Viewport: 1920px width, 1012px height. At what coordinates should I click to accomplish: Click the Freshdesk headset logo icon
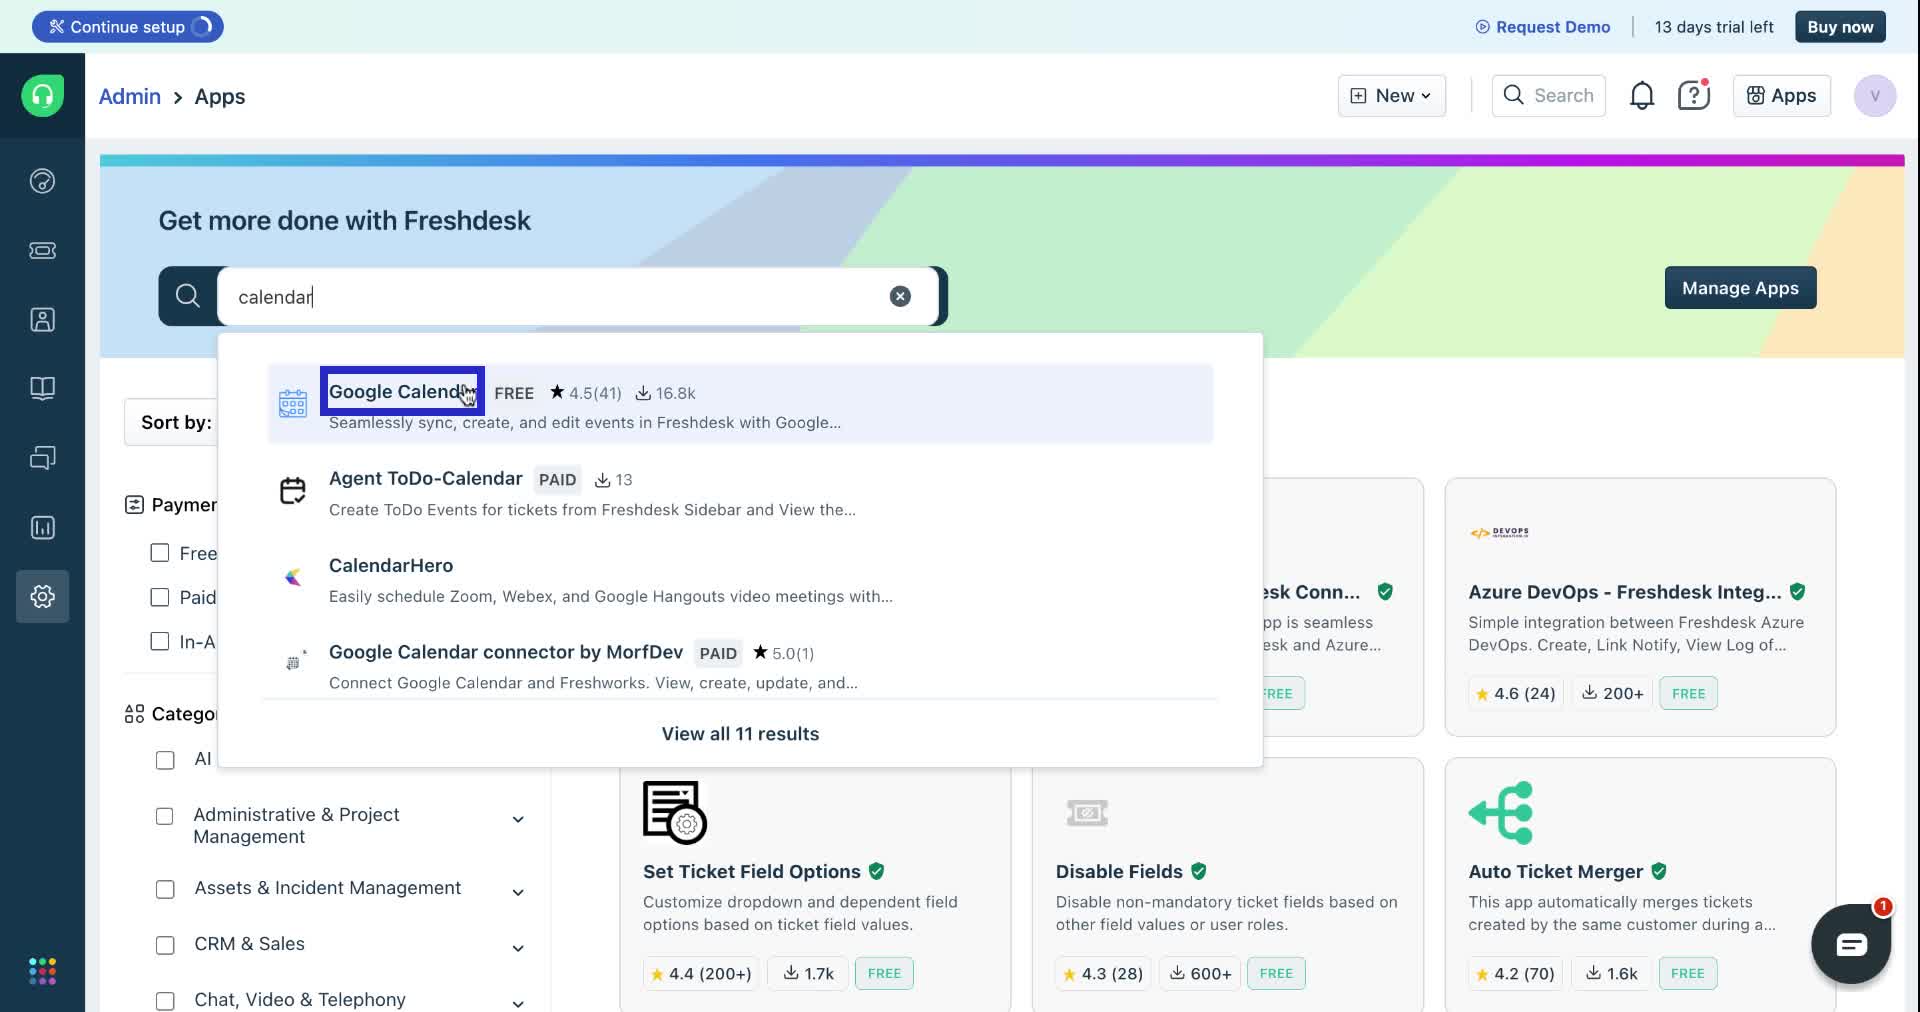point(42,96)
